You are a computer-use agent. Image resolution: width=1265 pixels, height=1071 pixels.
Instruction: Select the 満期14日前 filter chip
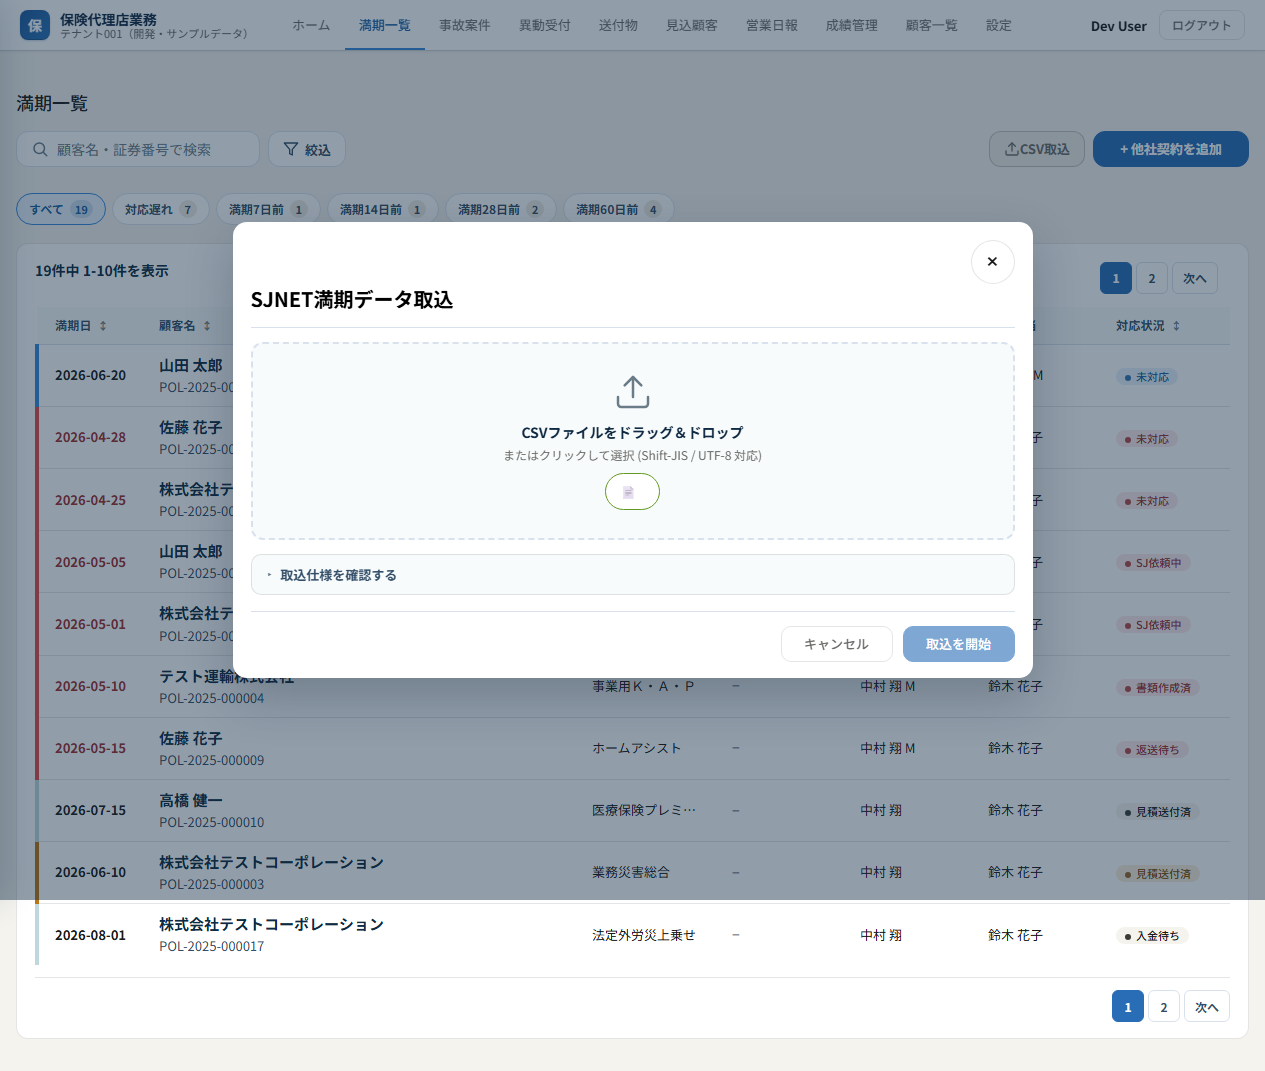point(383,209)
